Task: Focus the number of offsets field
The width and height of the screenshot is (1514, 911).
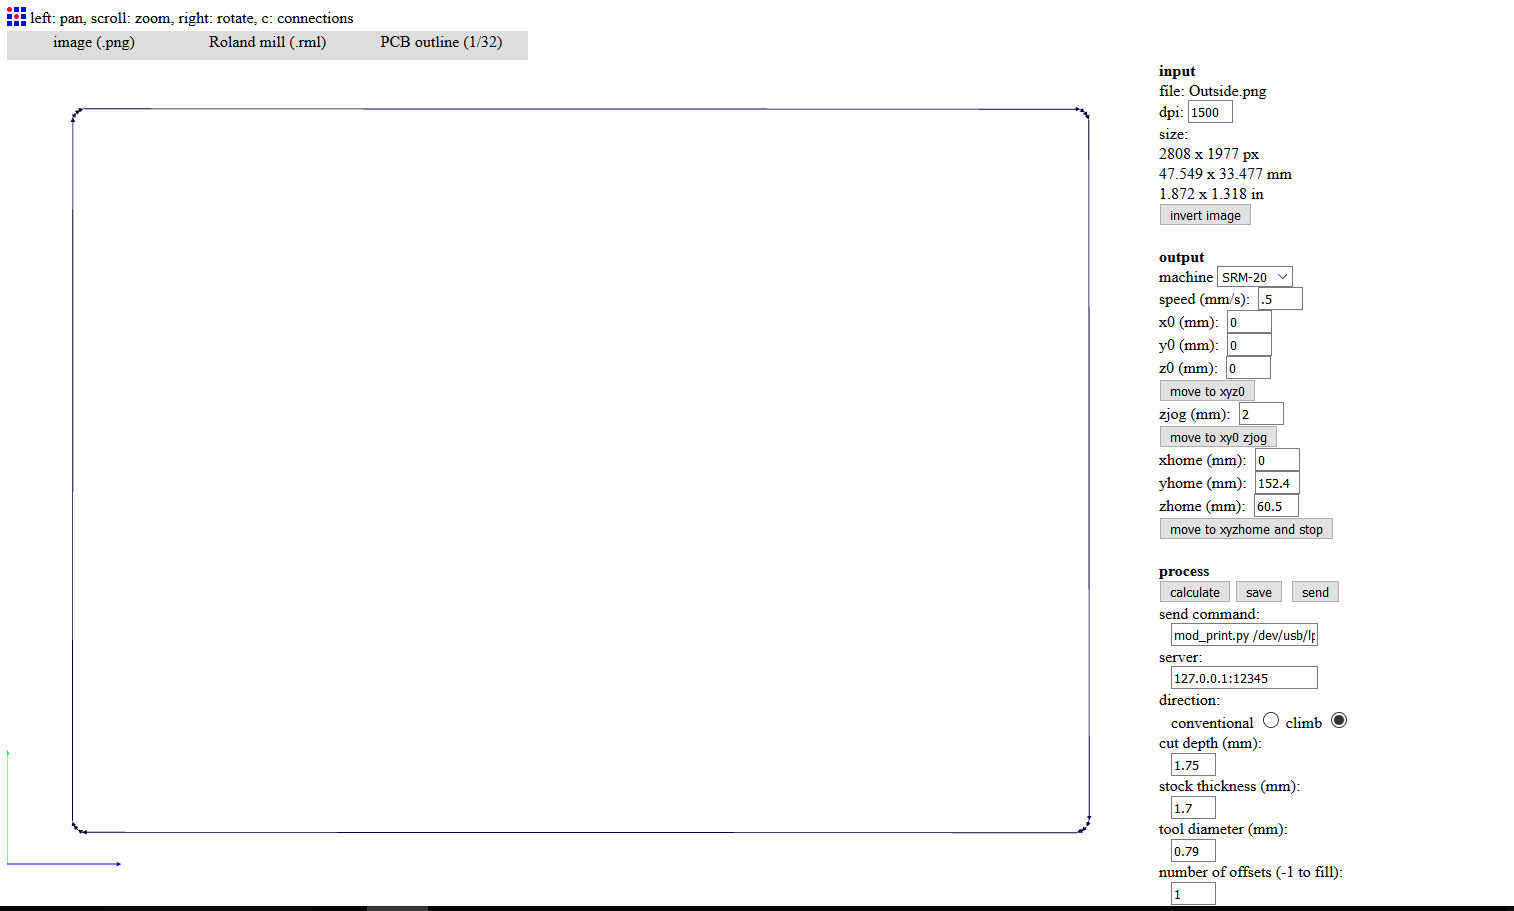Action: click(1193, 894)
